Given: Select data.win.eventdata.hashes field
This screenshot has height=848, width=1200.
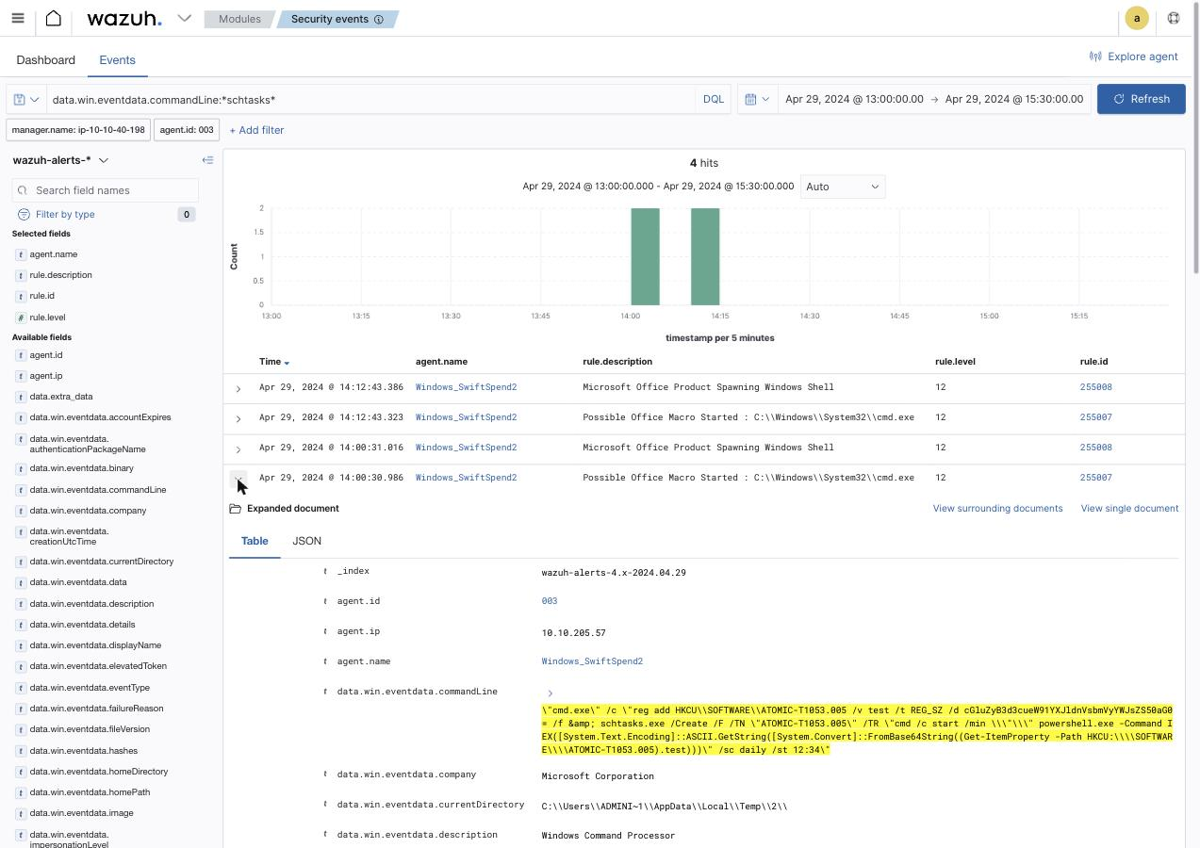Looking at the screenshot, I should tap(83, 751).
